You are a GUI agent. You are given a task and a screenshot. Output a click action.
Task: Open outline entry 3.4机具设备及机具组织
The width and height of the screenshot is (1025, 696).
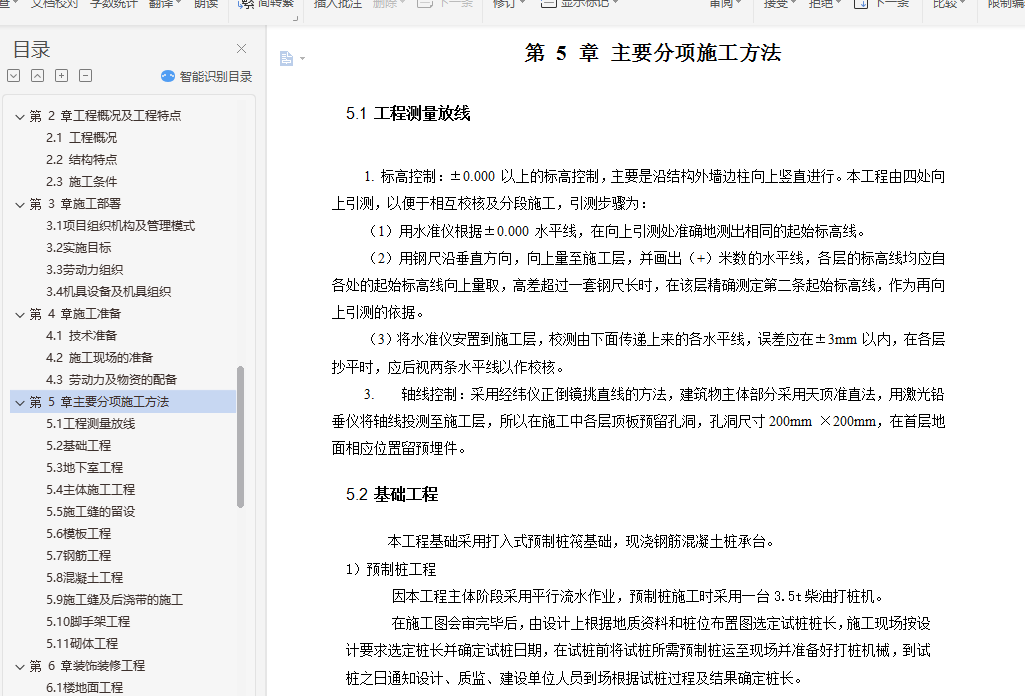point(109,291)
